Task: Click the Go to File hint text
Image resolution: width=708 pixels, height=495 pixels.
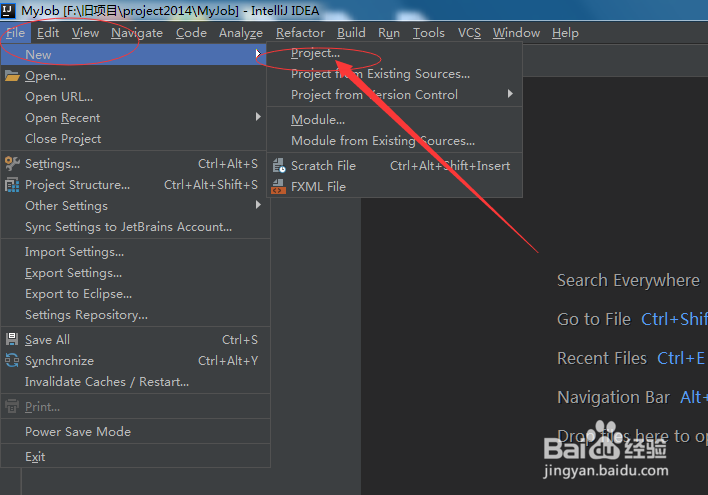Action: (594, 319)
